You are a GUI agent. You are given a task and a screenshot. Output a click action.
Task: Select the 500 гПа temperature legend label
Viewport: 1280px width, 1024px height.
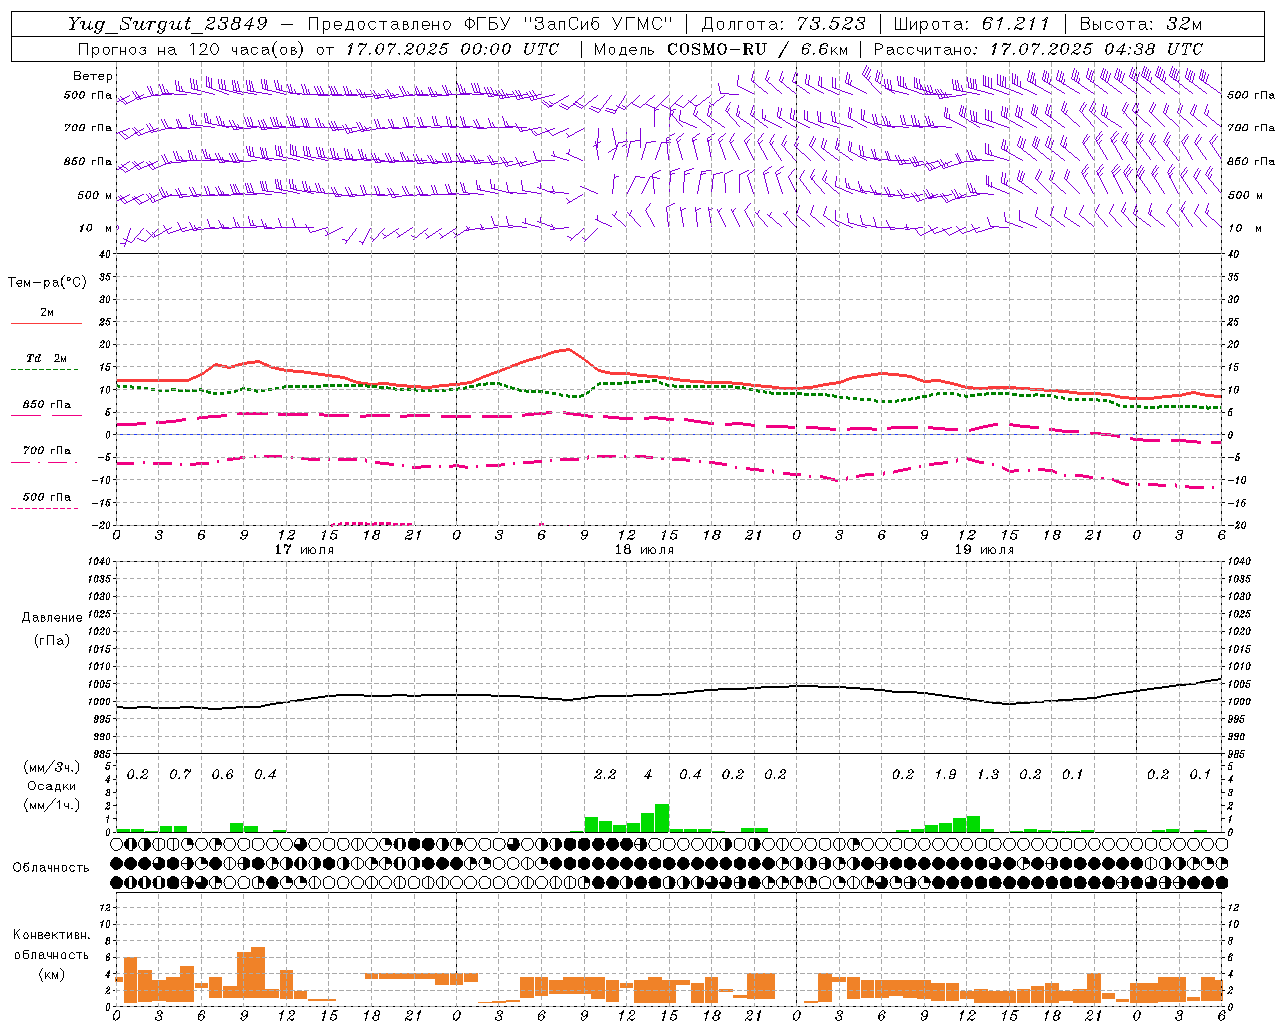tap(47, 497)
